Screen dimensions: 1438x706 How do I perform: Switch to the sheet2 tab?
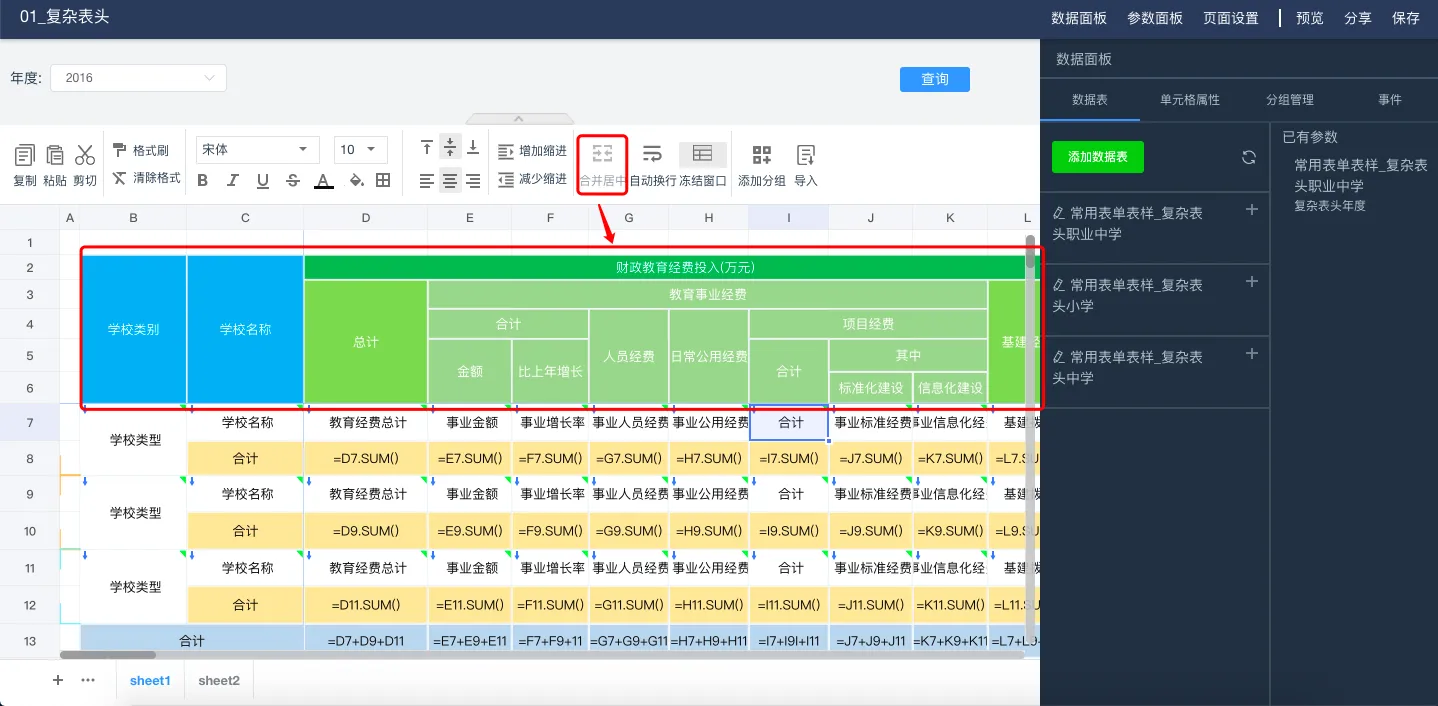click(219, 680)
